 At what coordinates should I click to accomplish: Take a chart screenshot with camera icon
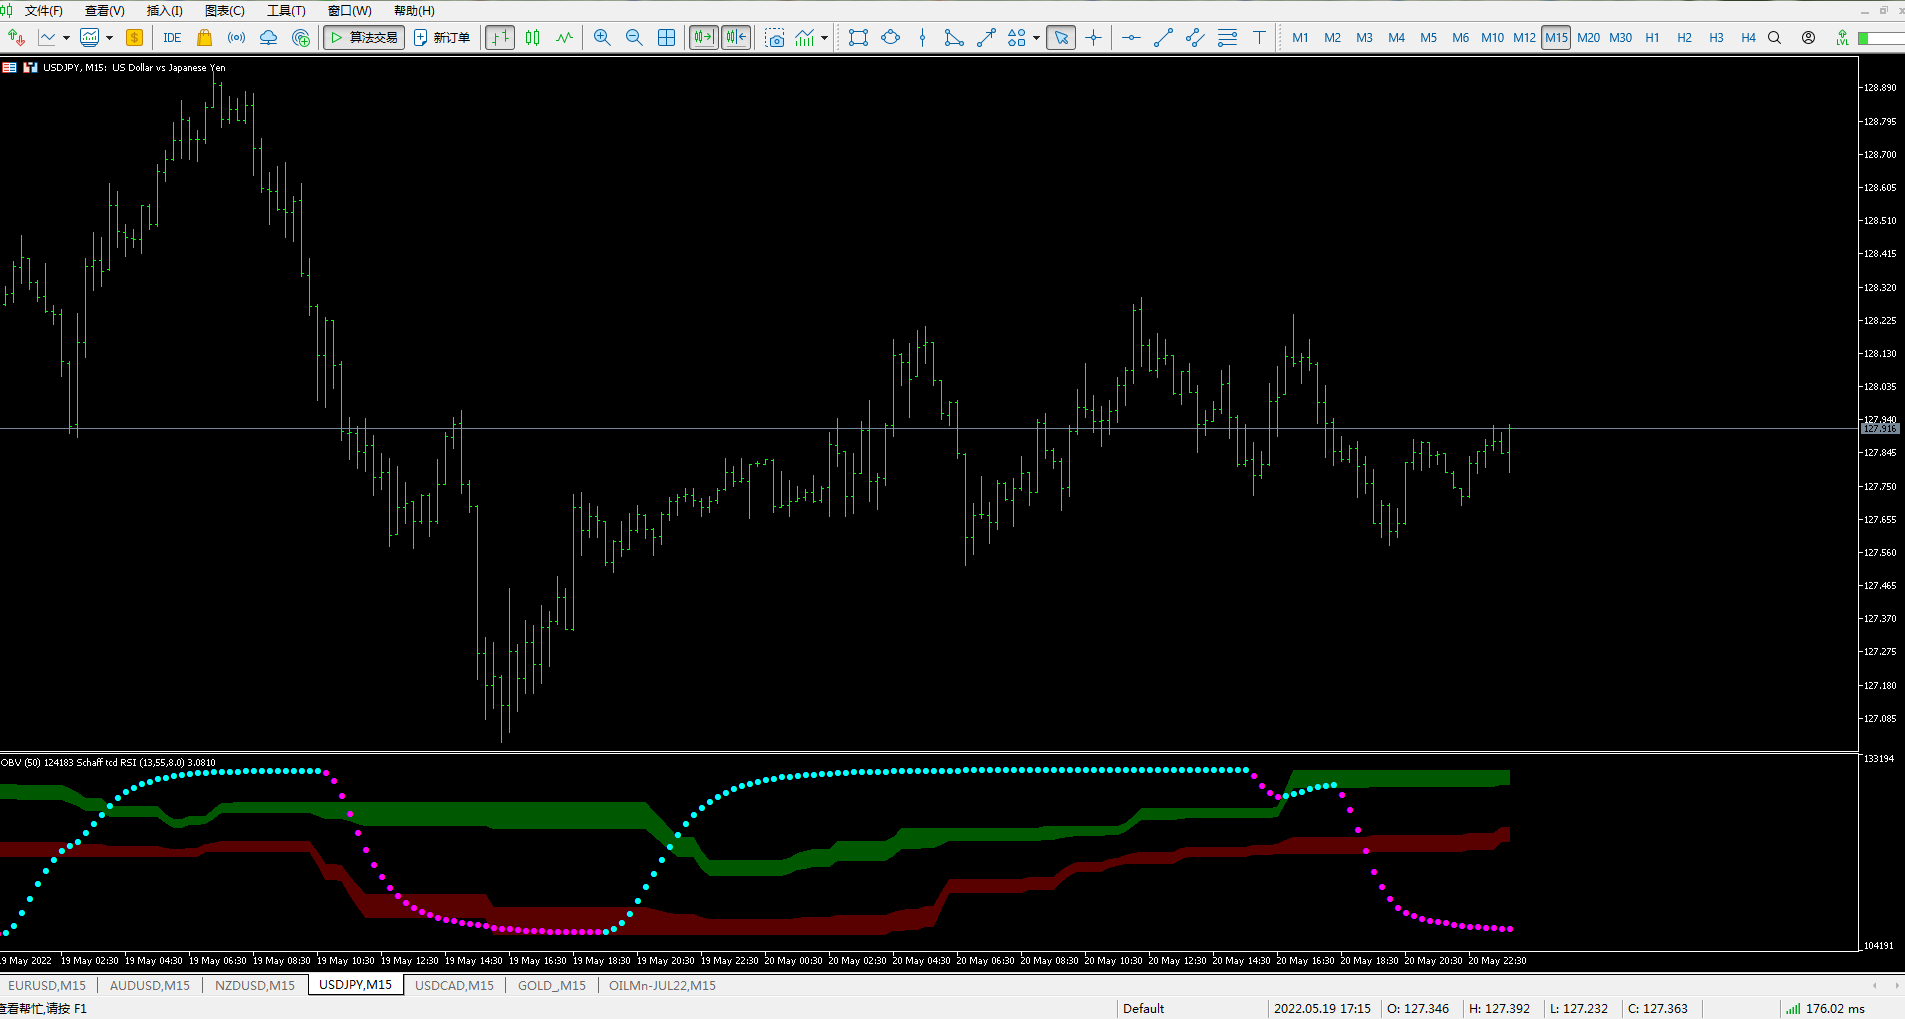click(775, 38)
